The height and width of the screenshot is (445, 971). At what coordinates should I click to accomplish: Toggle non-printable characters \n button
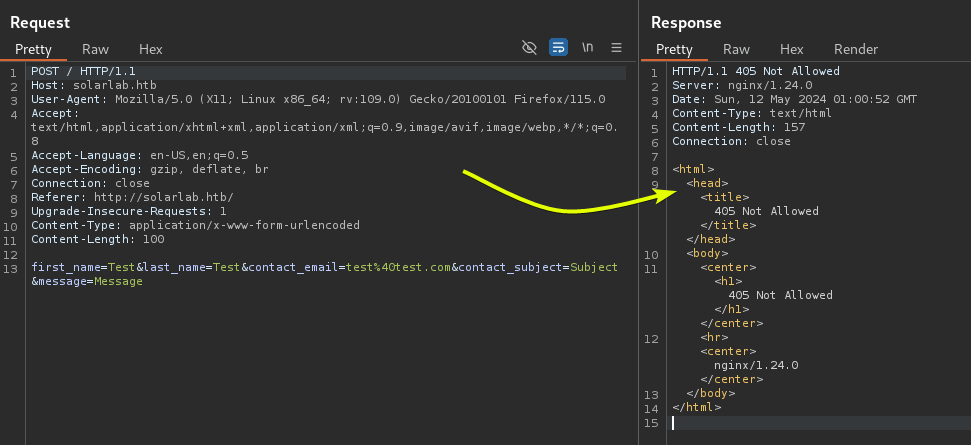588,48
